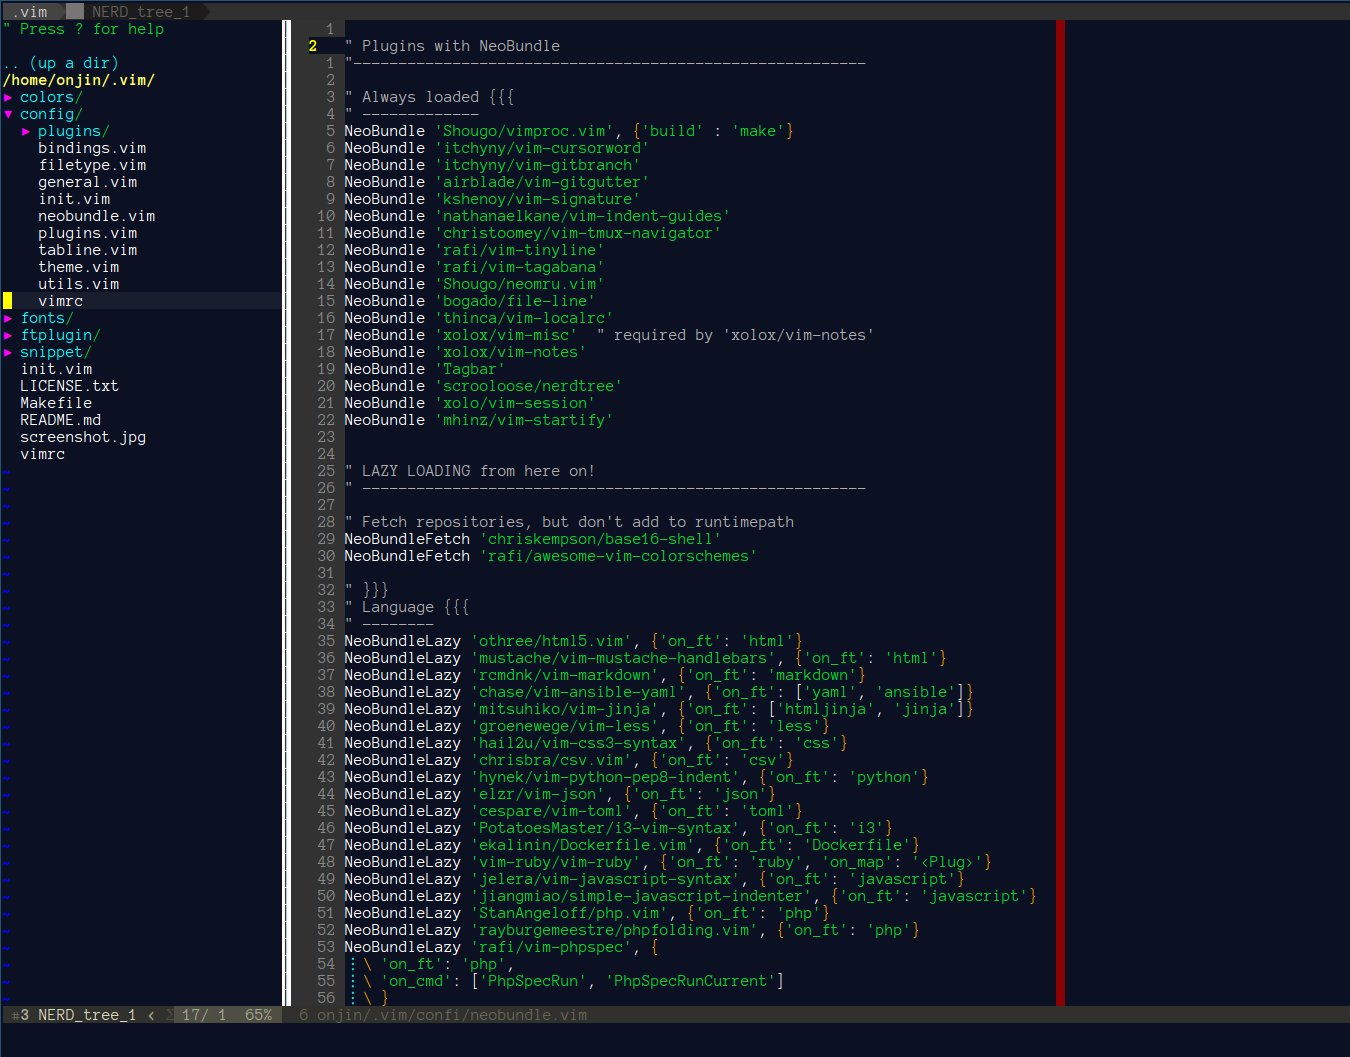Select highlighted vimrc under config
The height and width of the screenshot is (1057, 1350).
pyautogui.click(x=61, y=301)
